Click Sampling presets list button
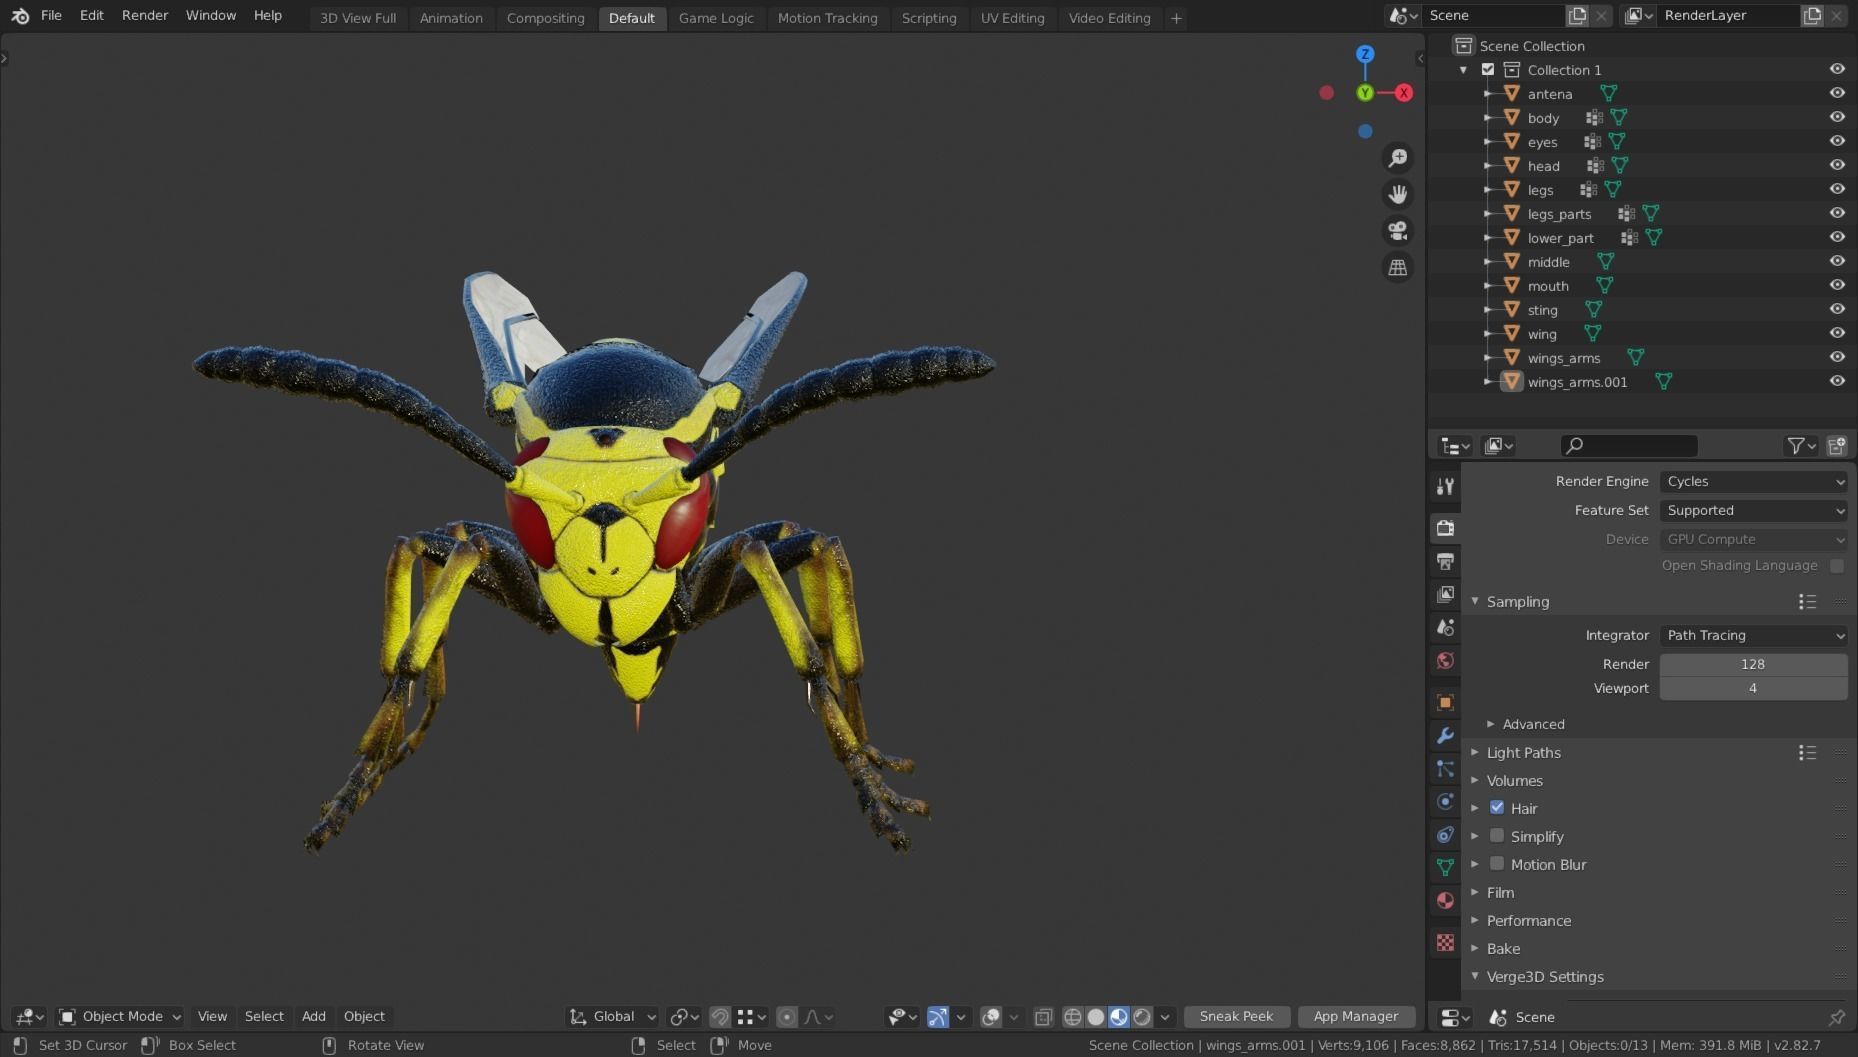The width and height of the screenshot is (1858, 1057). (1807, 601)
